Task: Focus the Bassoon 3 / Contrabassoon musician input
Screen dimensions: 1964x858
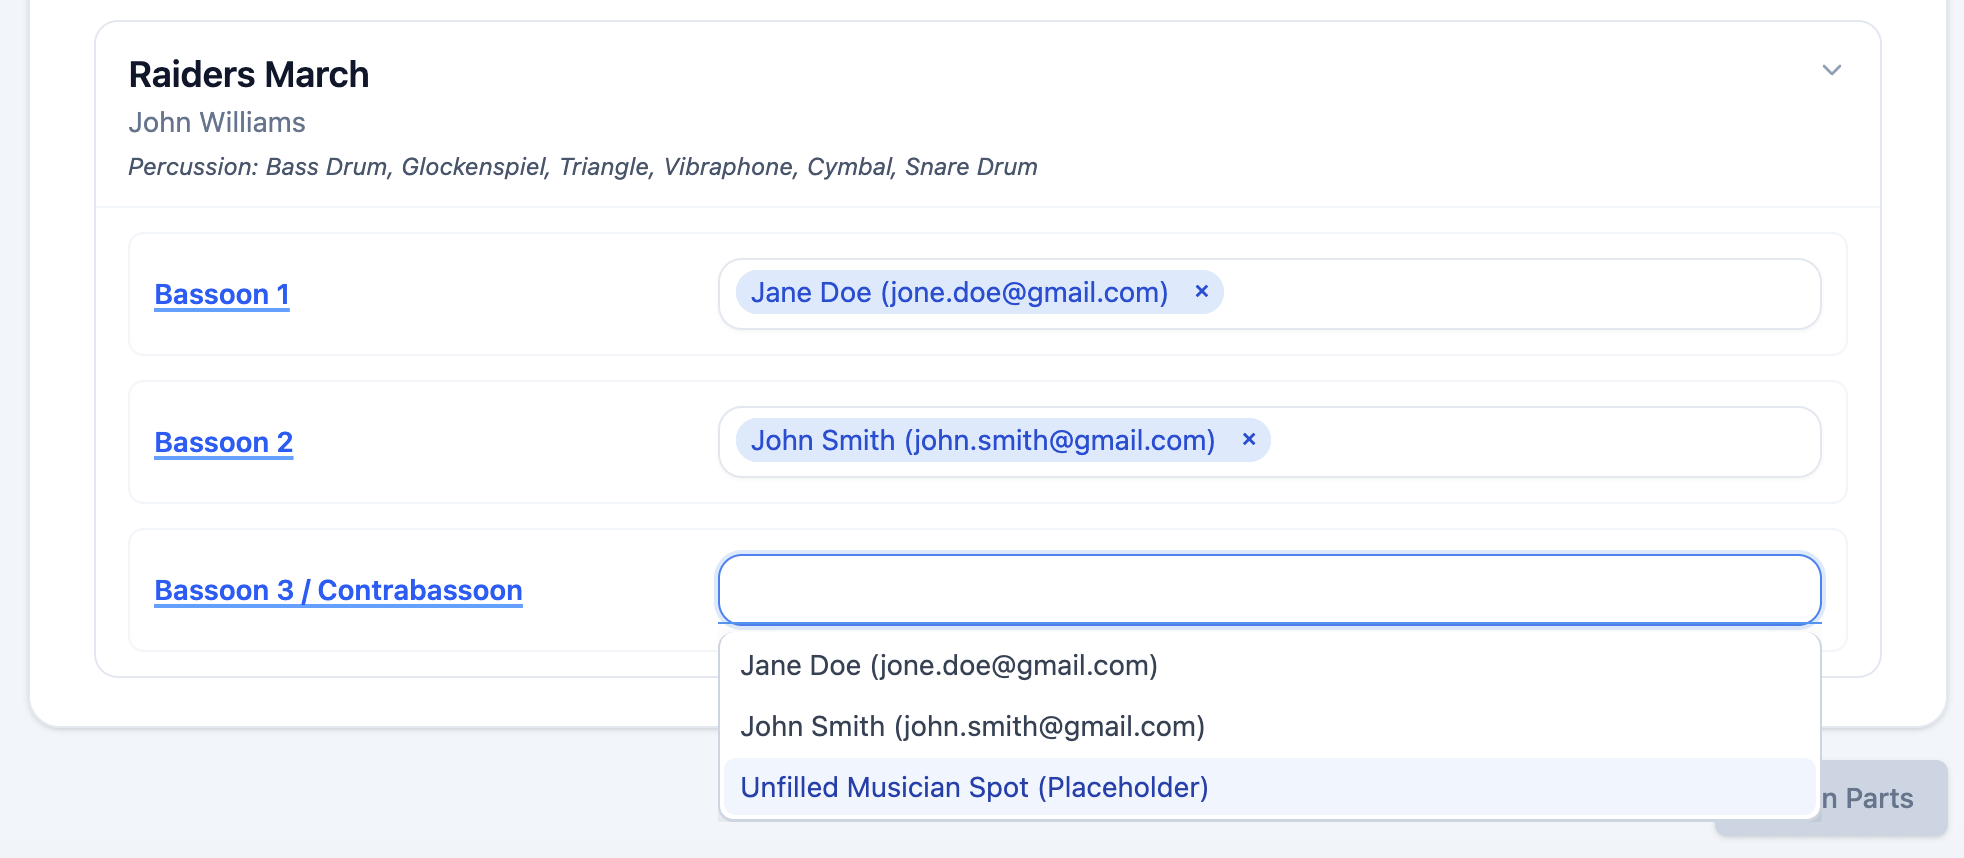Action: [1269, 590]
